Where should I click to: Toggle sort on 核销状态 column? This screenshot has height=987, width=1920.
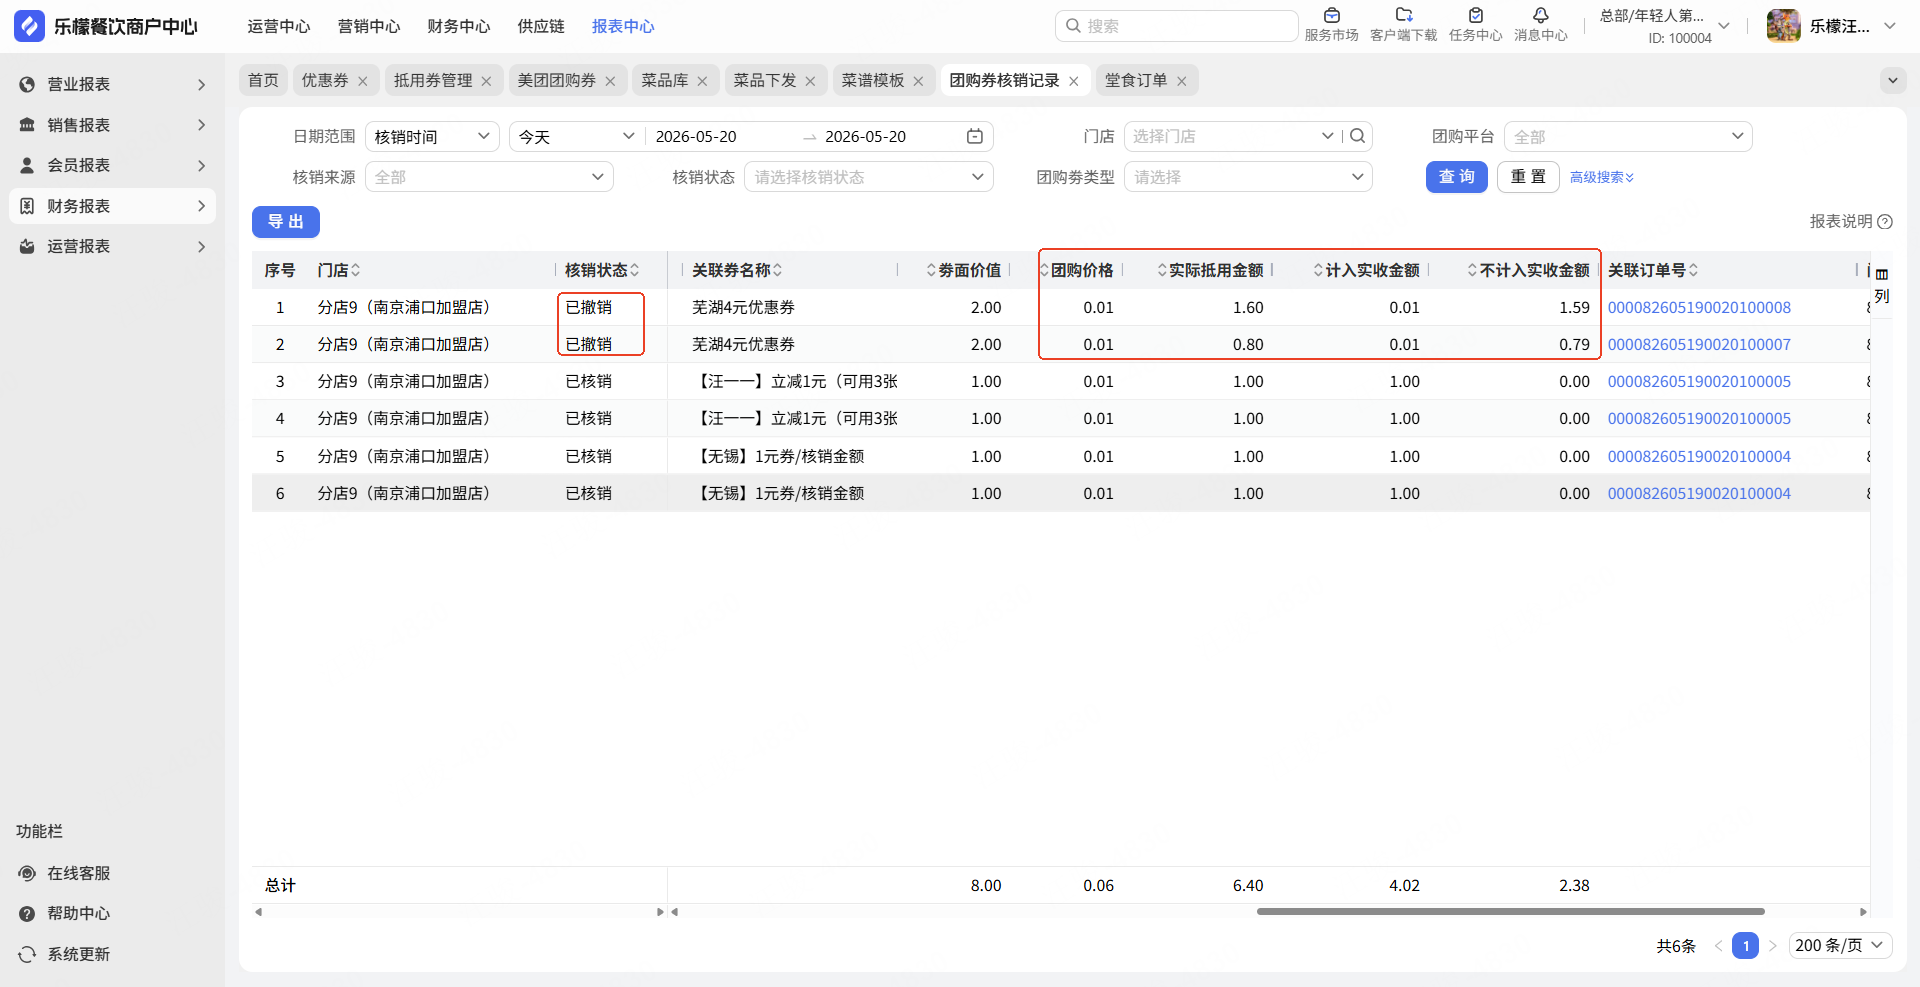coord(601,270)
